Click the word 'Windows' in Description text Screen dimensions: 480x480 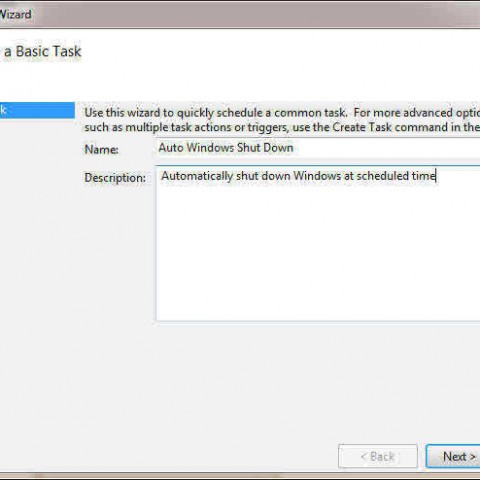pyautogui.click(x=317, y=176)
